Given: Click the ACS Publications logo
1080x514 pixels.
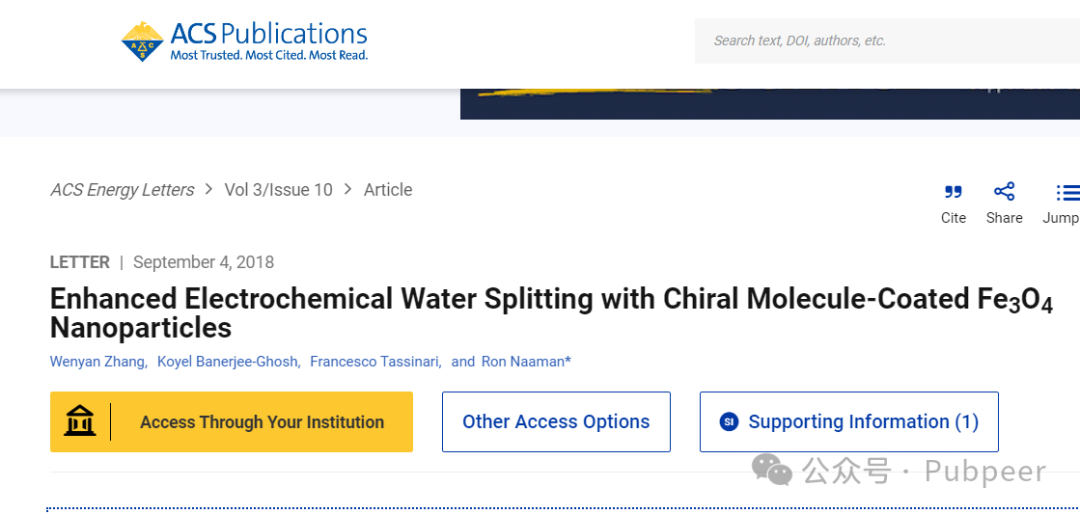Looking at the screenshot, I should pos(245,41).
